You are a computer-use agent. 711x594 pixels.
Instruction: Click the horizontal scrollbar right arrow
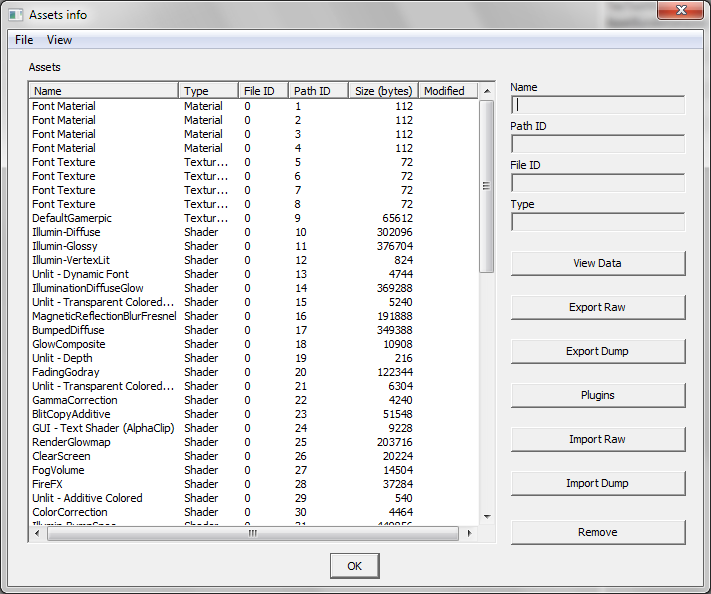click(x=468, y=534)
